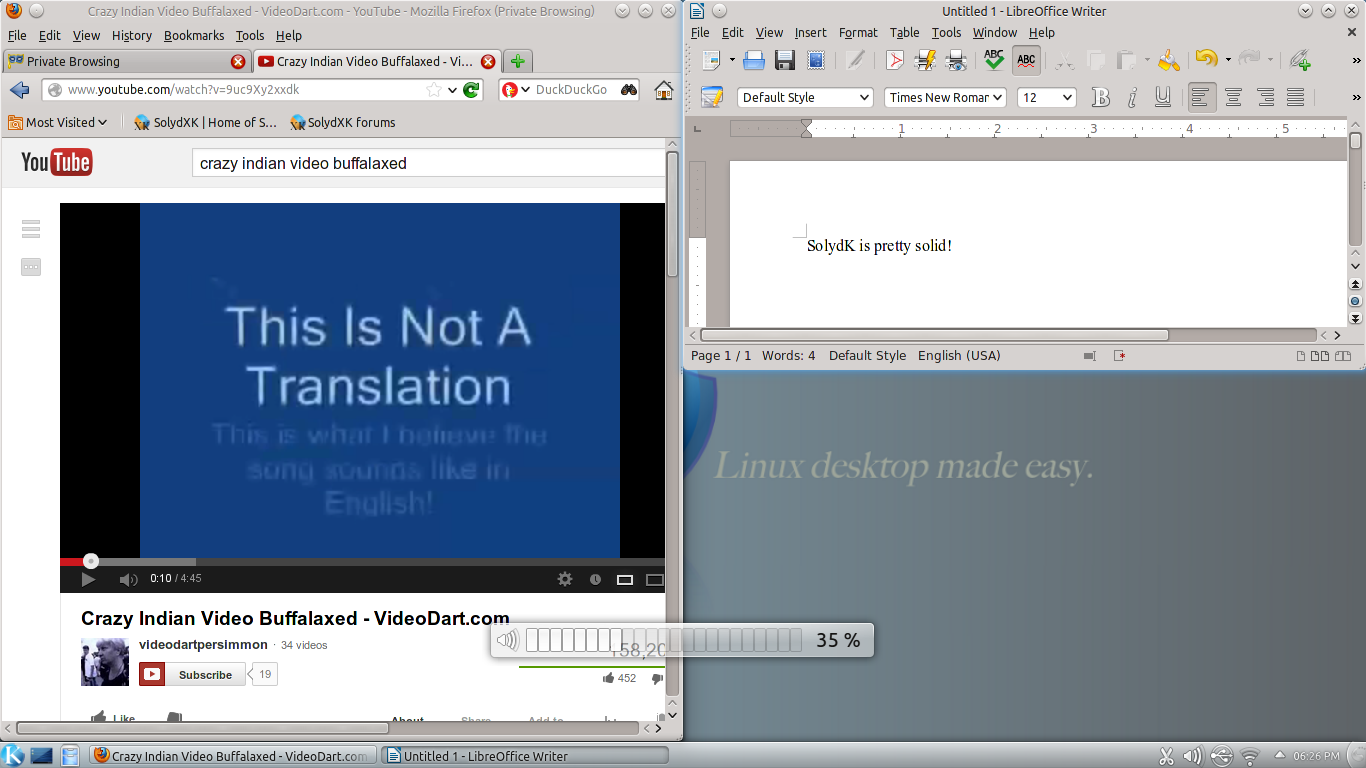
Task: Click the YouTube video progress bar
Action: point(362,561)
